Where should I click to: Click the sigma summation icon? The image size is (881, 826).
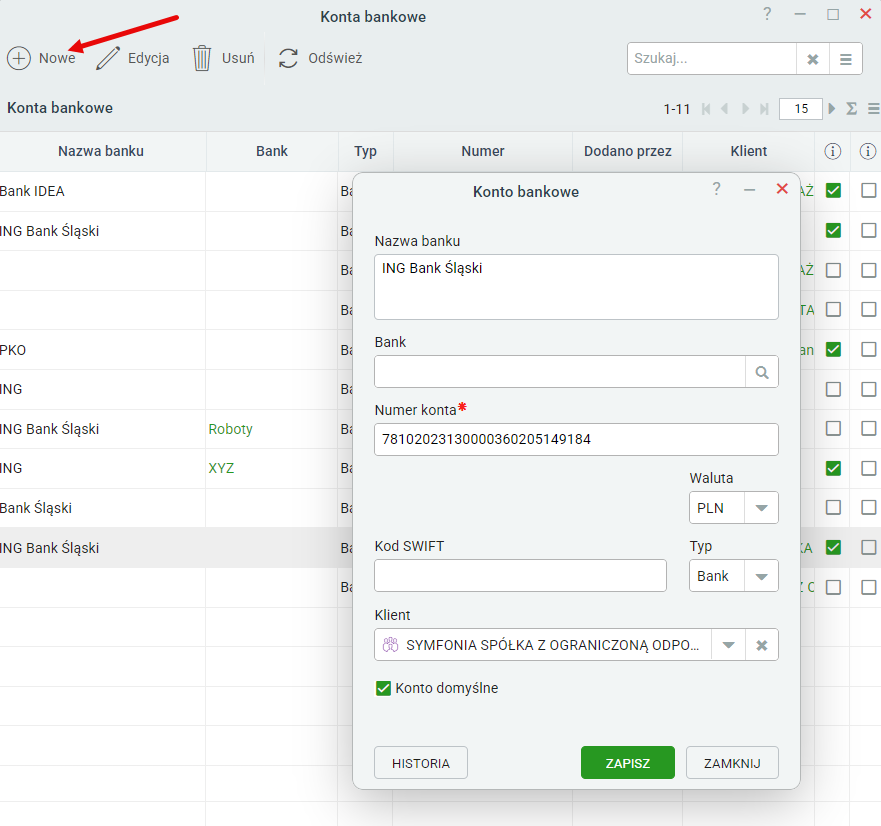coord(852,108)
